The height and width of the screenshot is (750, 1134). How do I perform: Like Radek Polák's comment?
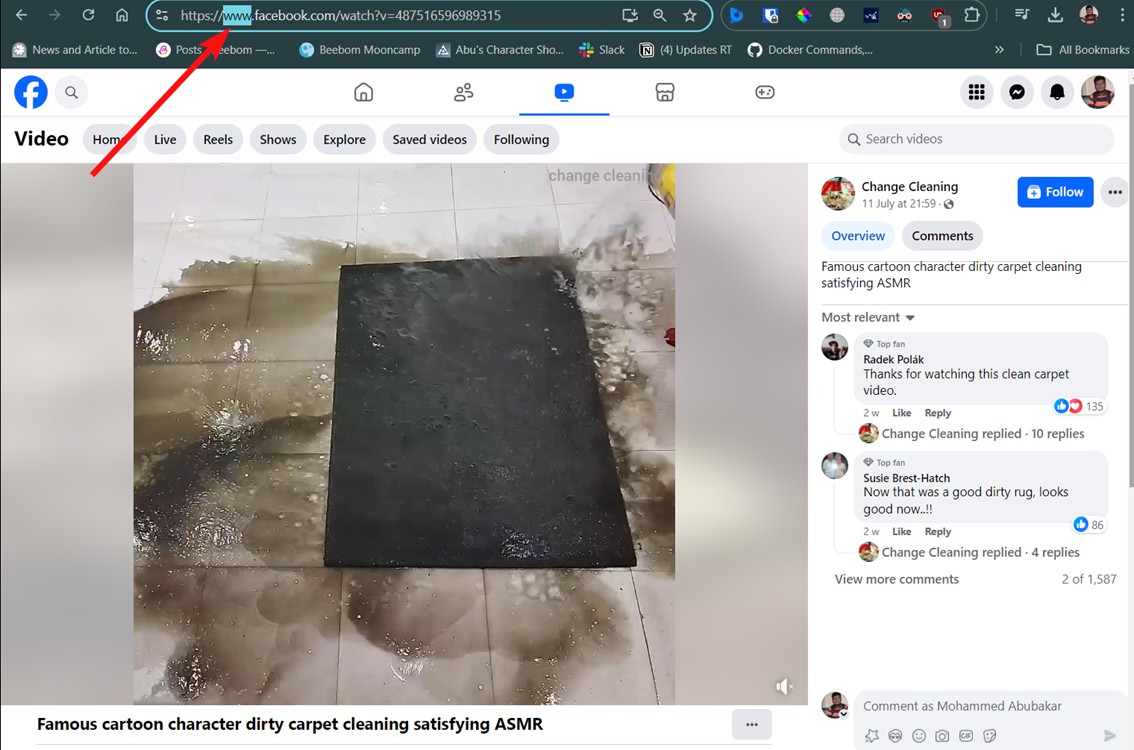901,413
